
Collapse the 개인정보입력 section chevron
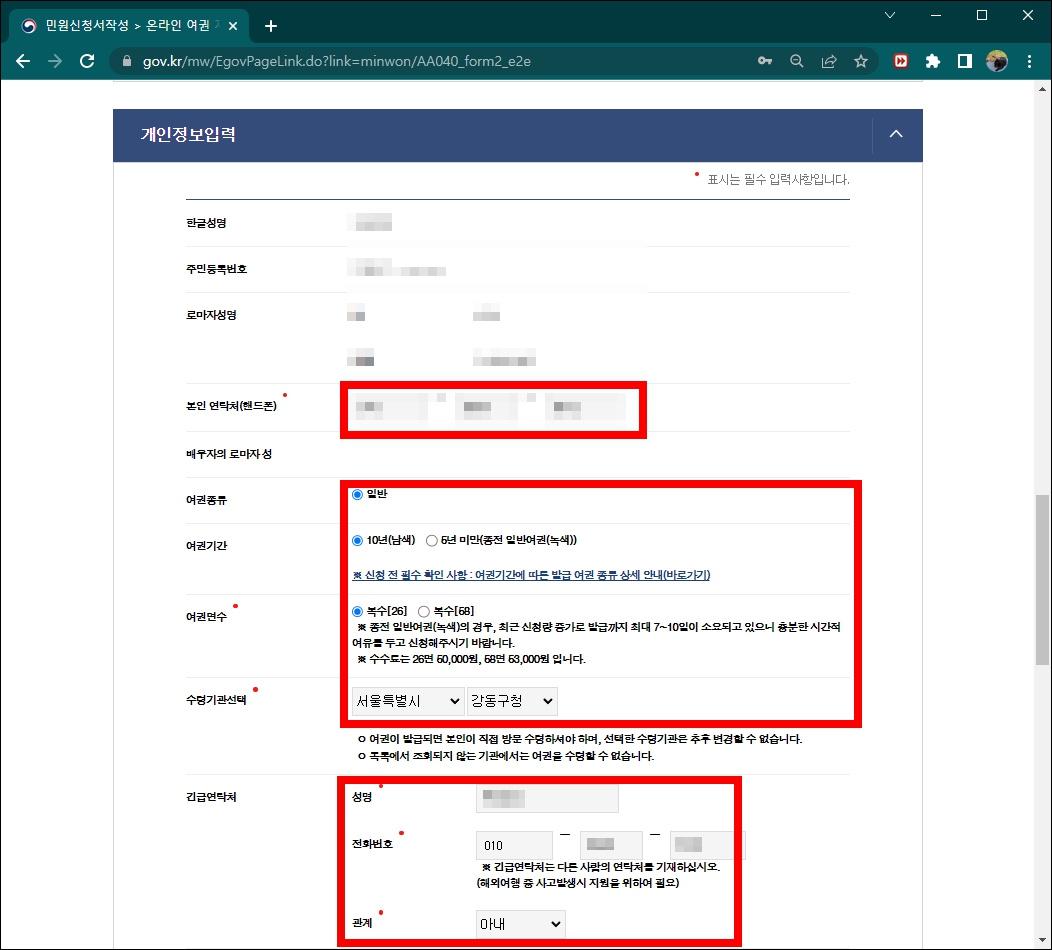[896, 134]
